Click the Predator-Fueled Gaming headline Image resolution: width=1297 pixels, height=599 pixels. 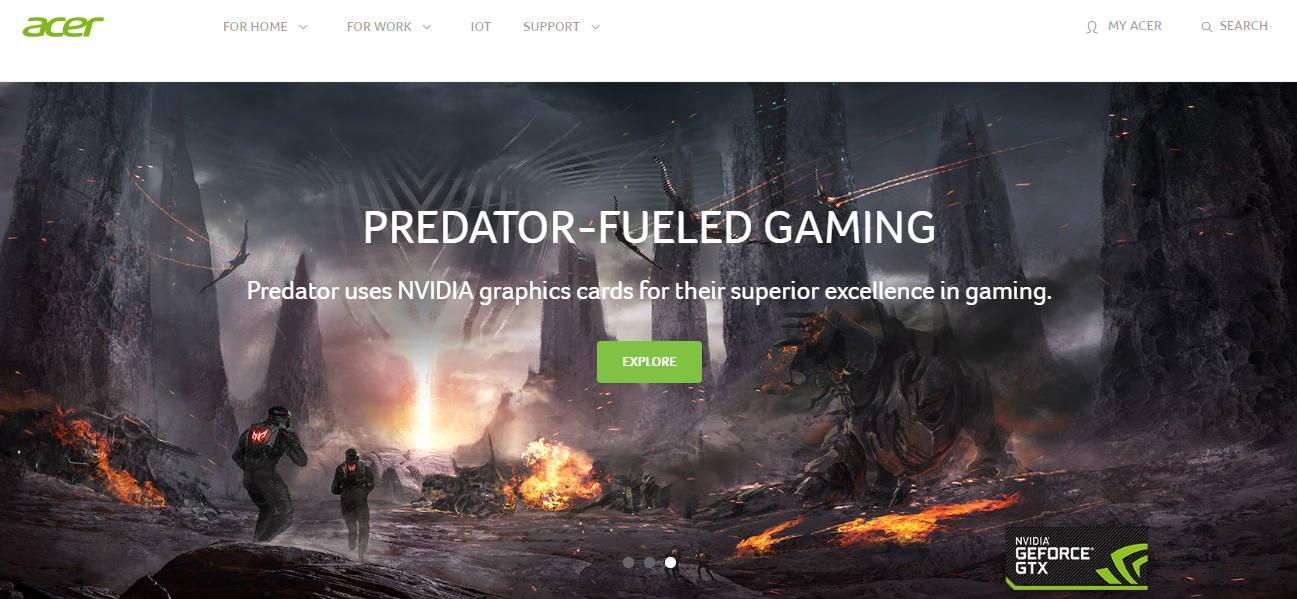649,228
